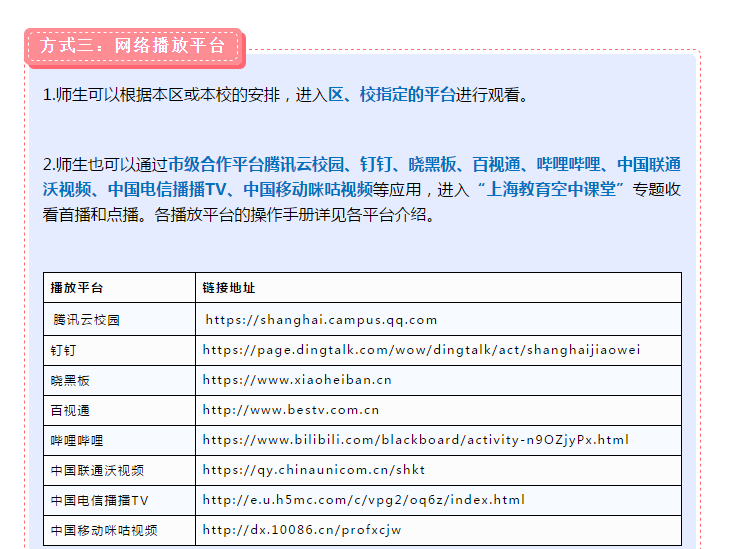
Task: Open the page.dingtalk.com shanghaijiaowei URL
Action: pos(421,350)
